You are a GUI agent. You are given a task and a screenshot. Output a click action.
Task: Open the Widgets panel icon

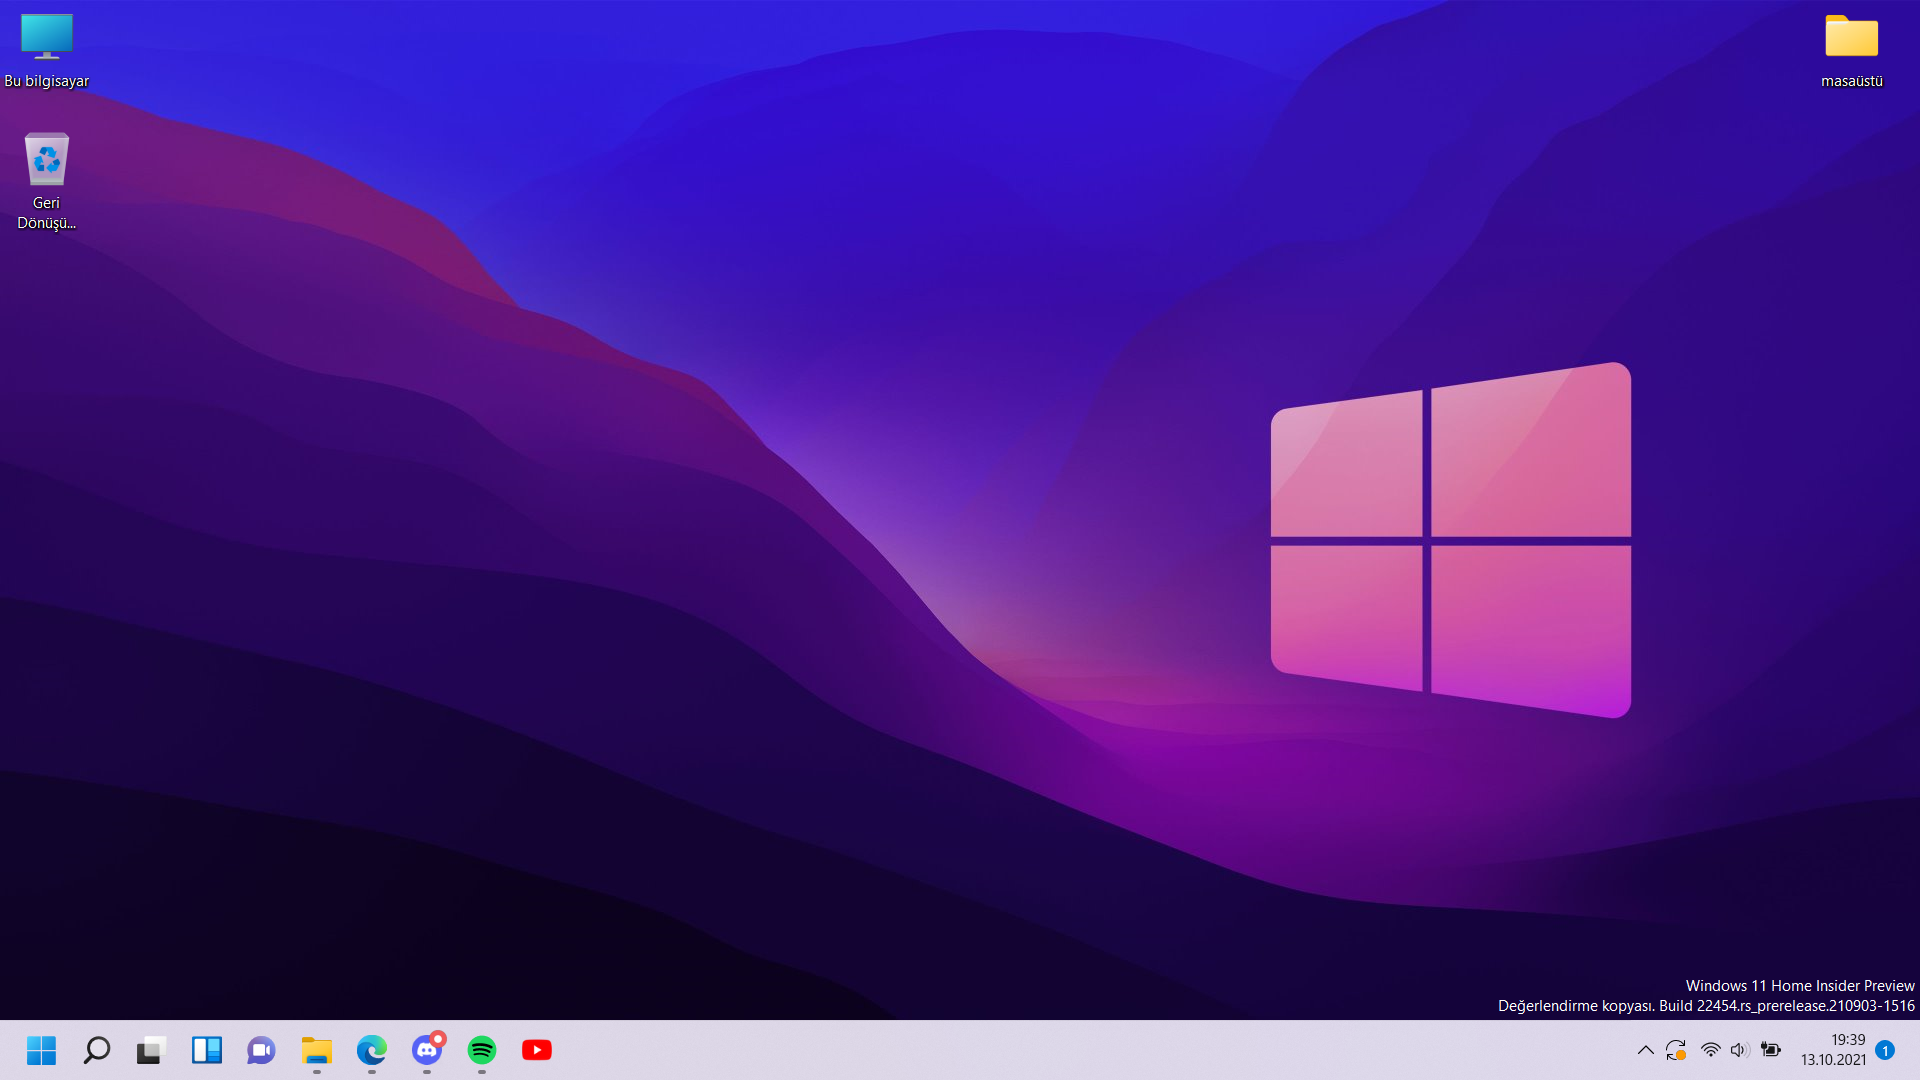tap(206, 1050)
